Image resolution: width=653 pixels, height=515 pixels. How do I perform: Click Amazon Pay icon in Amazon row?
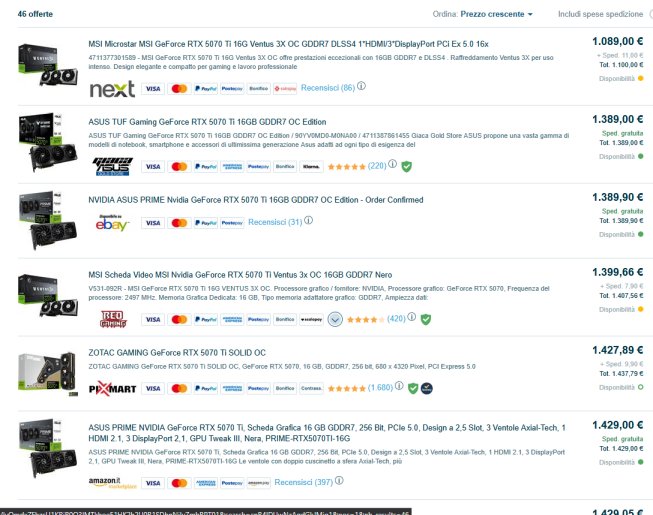pyautogui.click(x=258, y=483)
